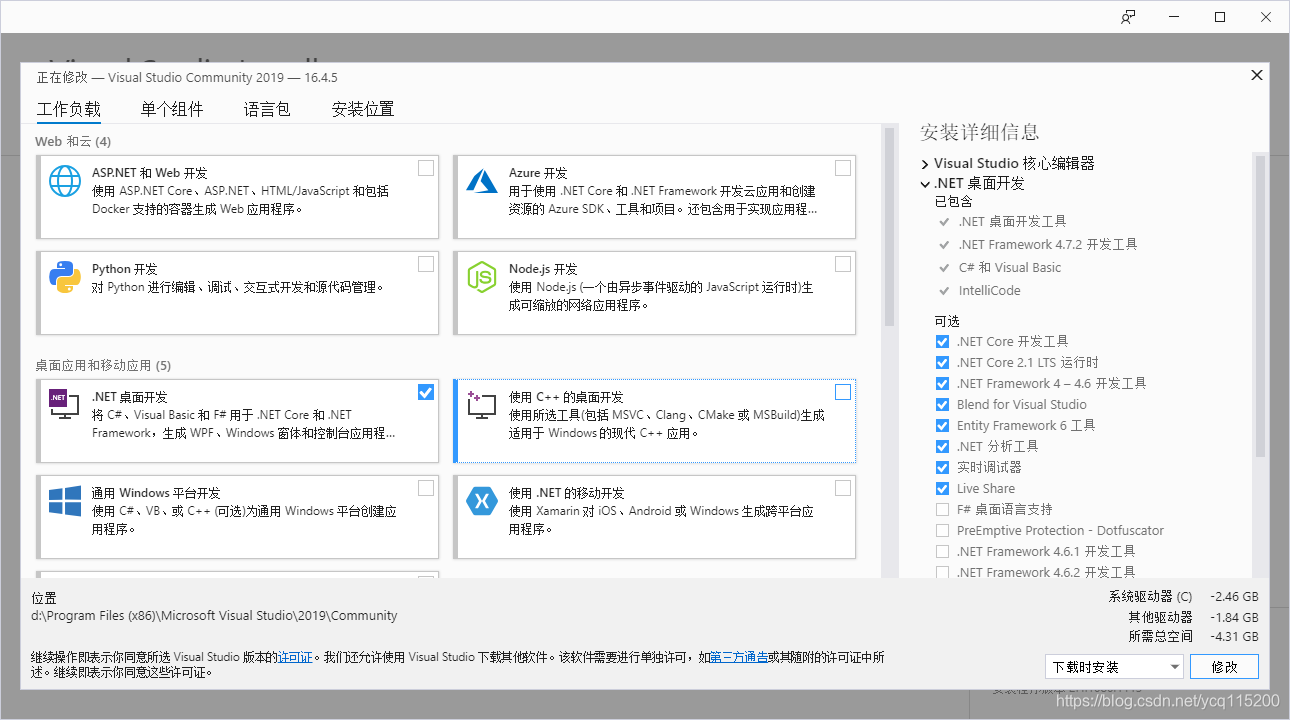
Task: Switch to the 工作负载 tab
Action: [69, 109]
